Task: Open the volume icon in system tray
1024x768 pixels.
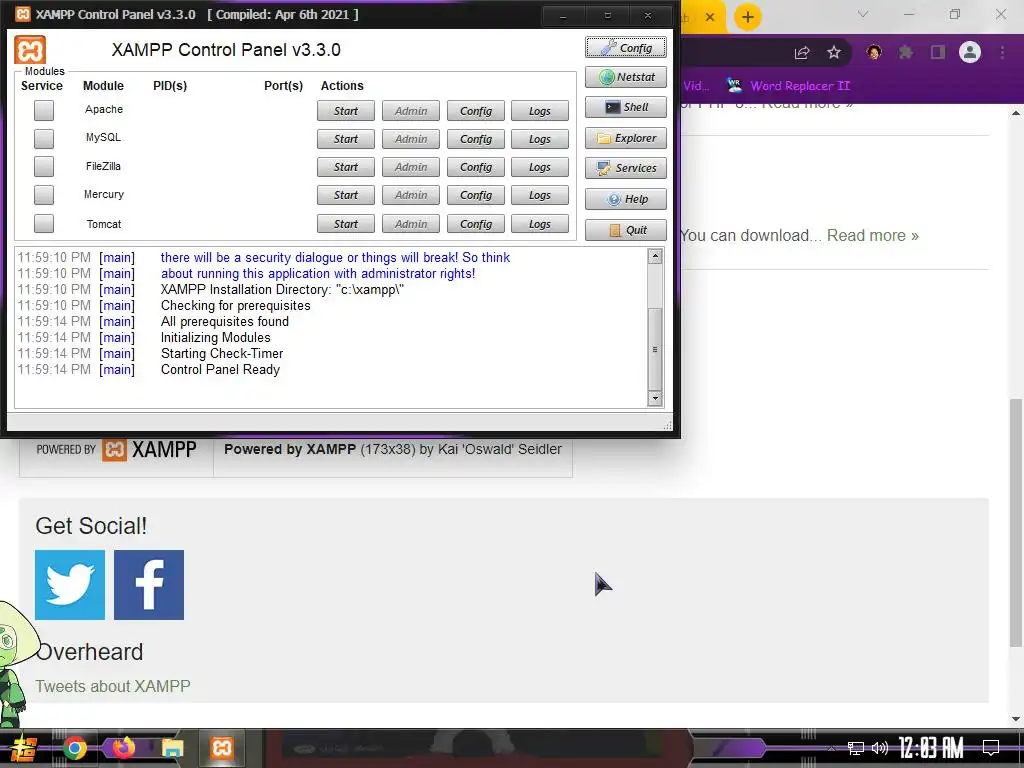Action: click(x=880, y=748)
